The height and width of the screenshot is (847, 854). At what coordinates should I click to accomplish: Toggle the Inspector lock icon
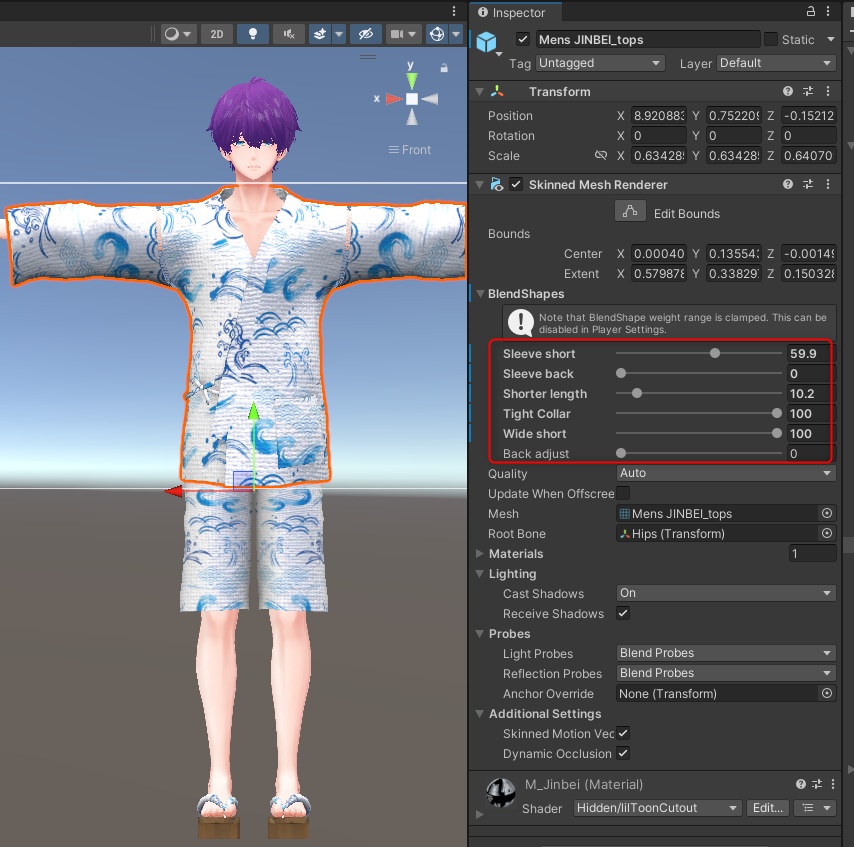pyautogui.click(x=810, y=11)
